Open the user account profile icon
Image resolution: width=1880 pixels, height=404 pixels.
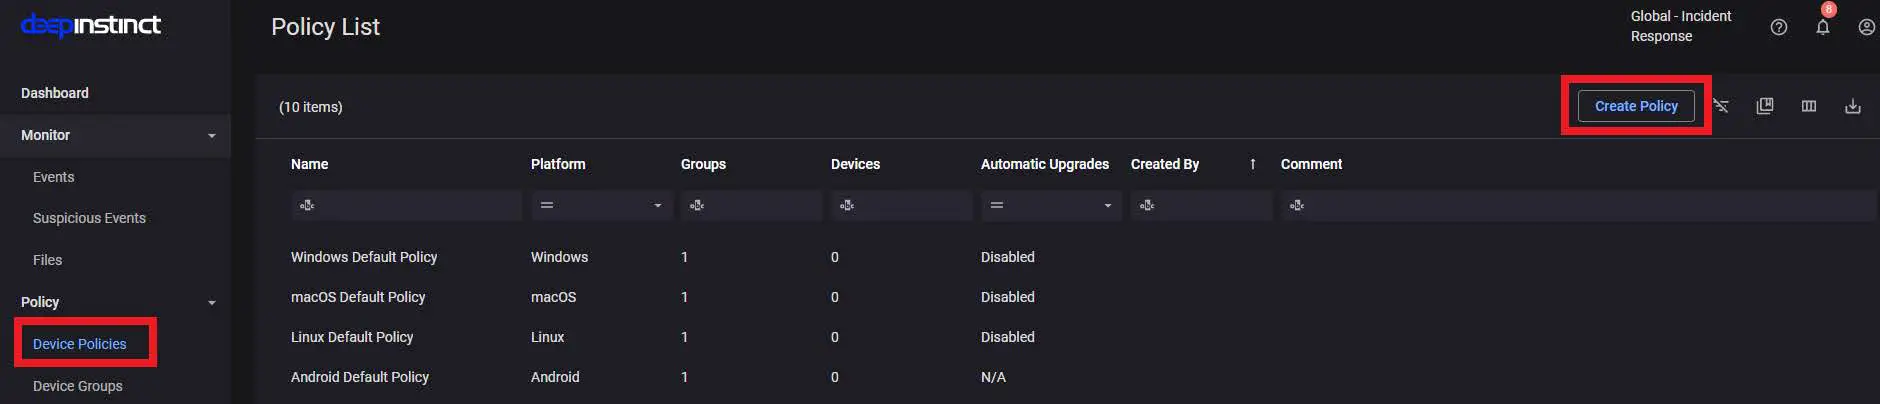(x=1866, y=28)
